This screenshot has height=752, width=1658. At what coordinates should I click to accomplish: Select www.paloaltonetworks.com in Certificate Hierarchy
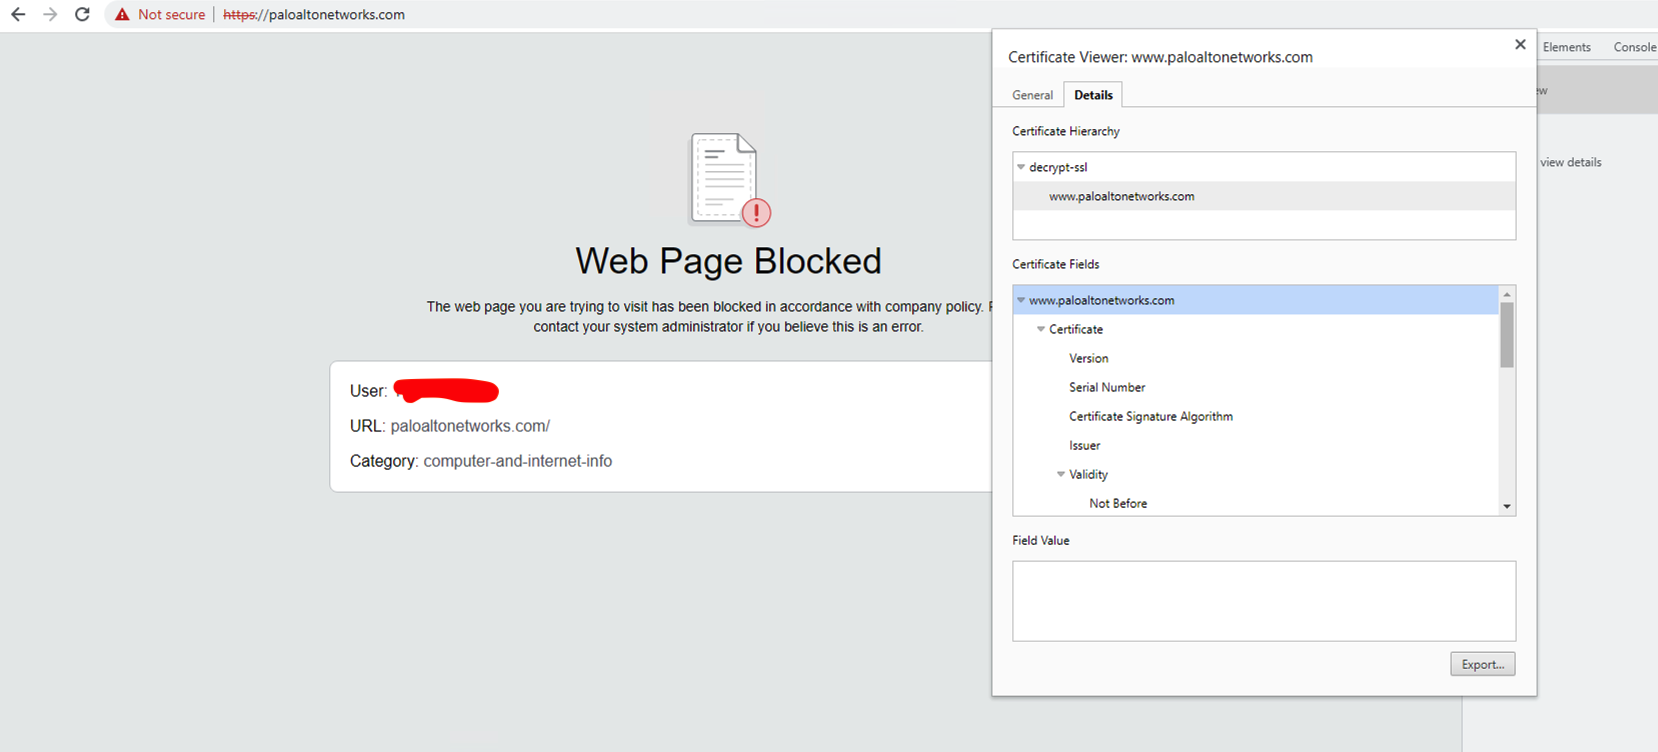(x=1264, y=196)
